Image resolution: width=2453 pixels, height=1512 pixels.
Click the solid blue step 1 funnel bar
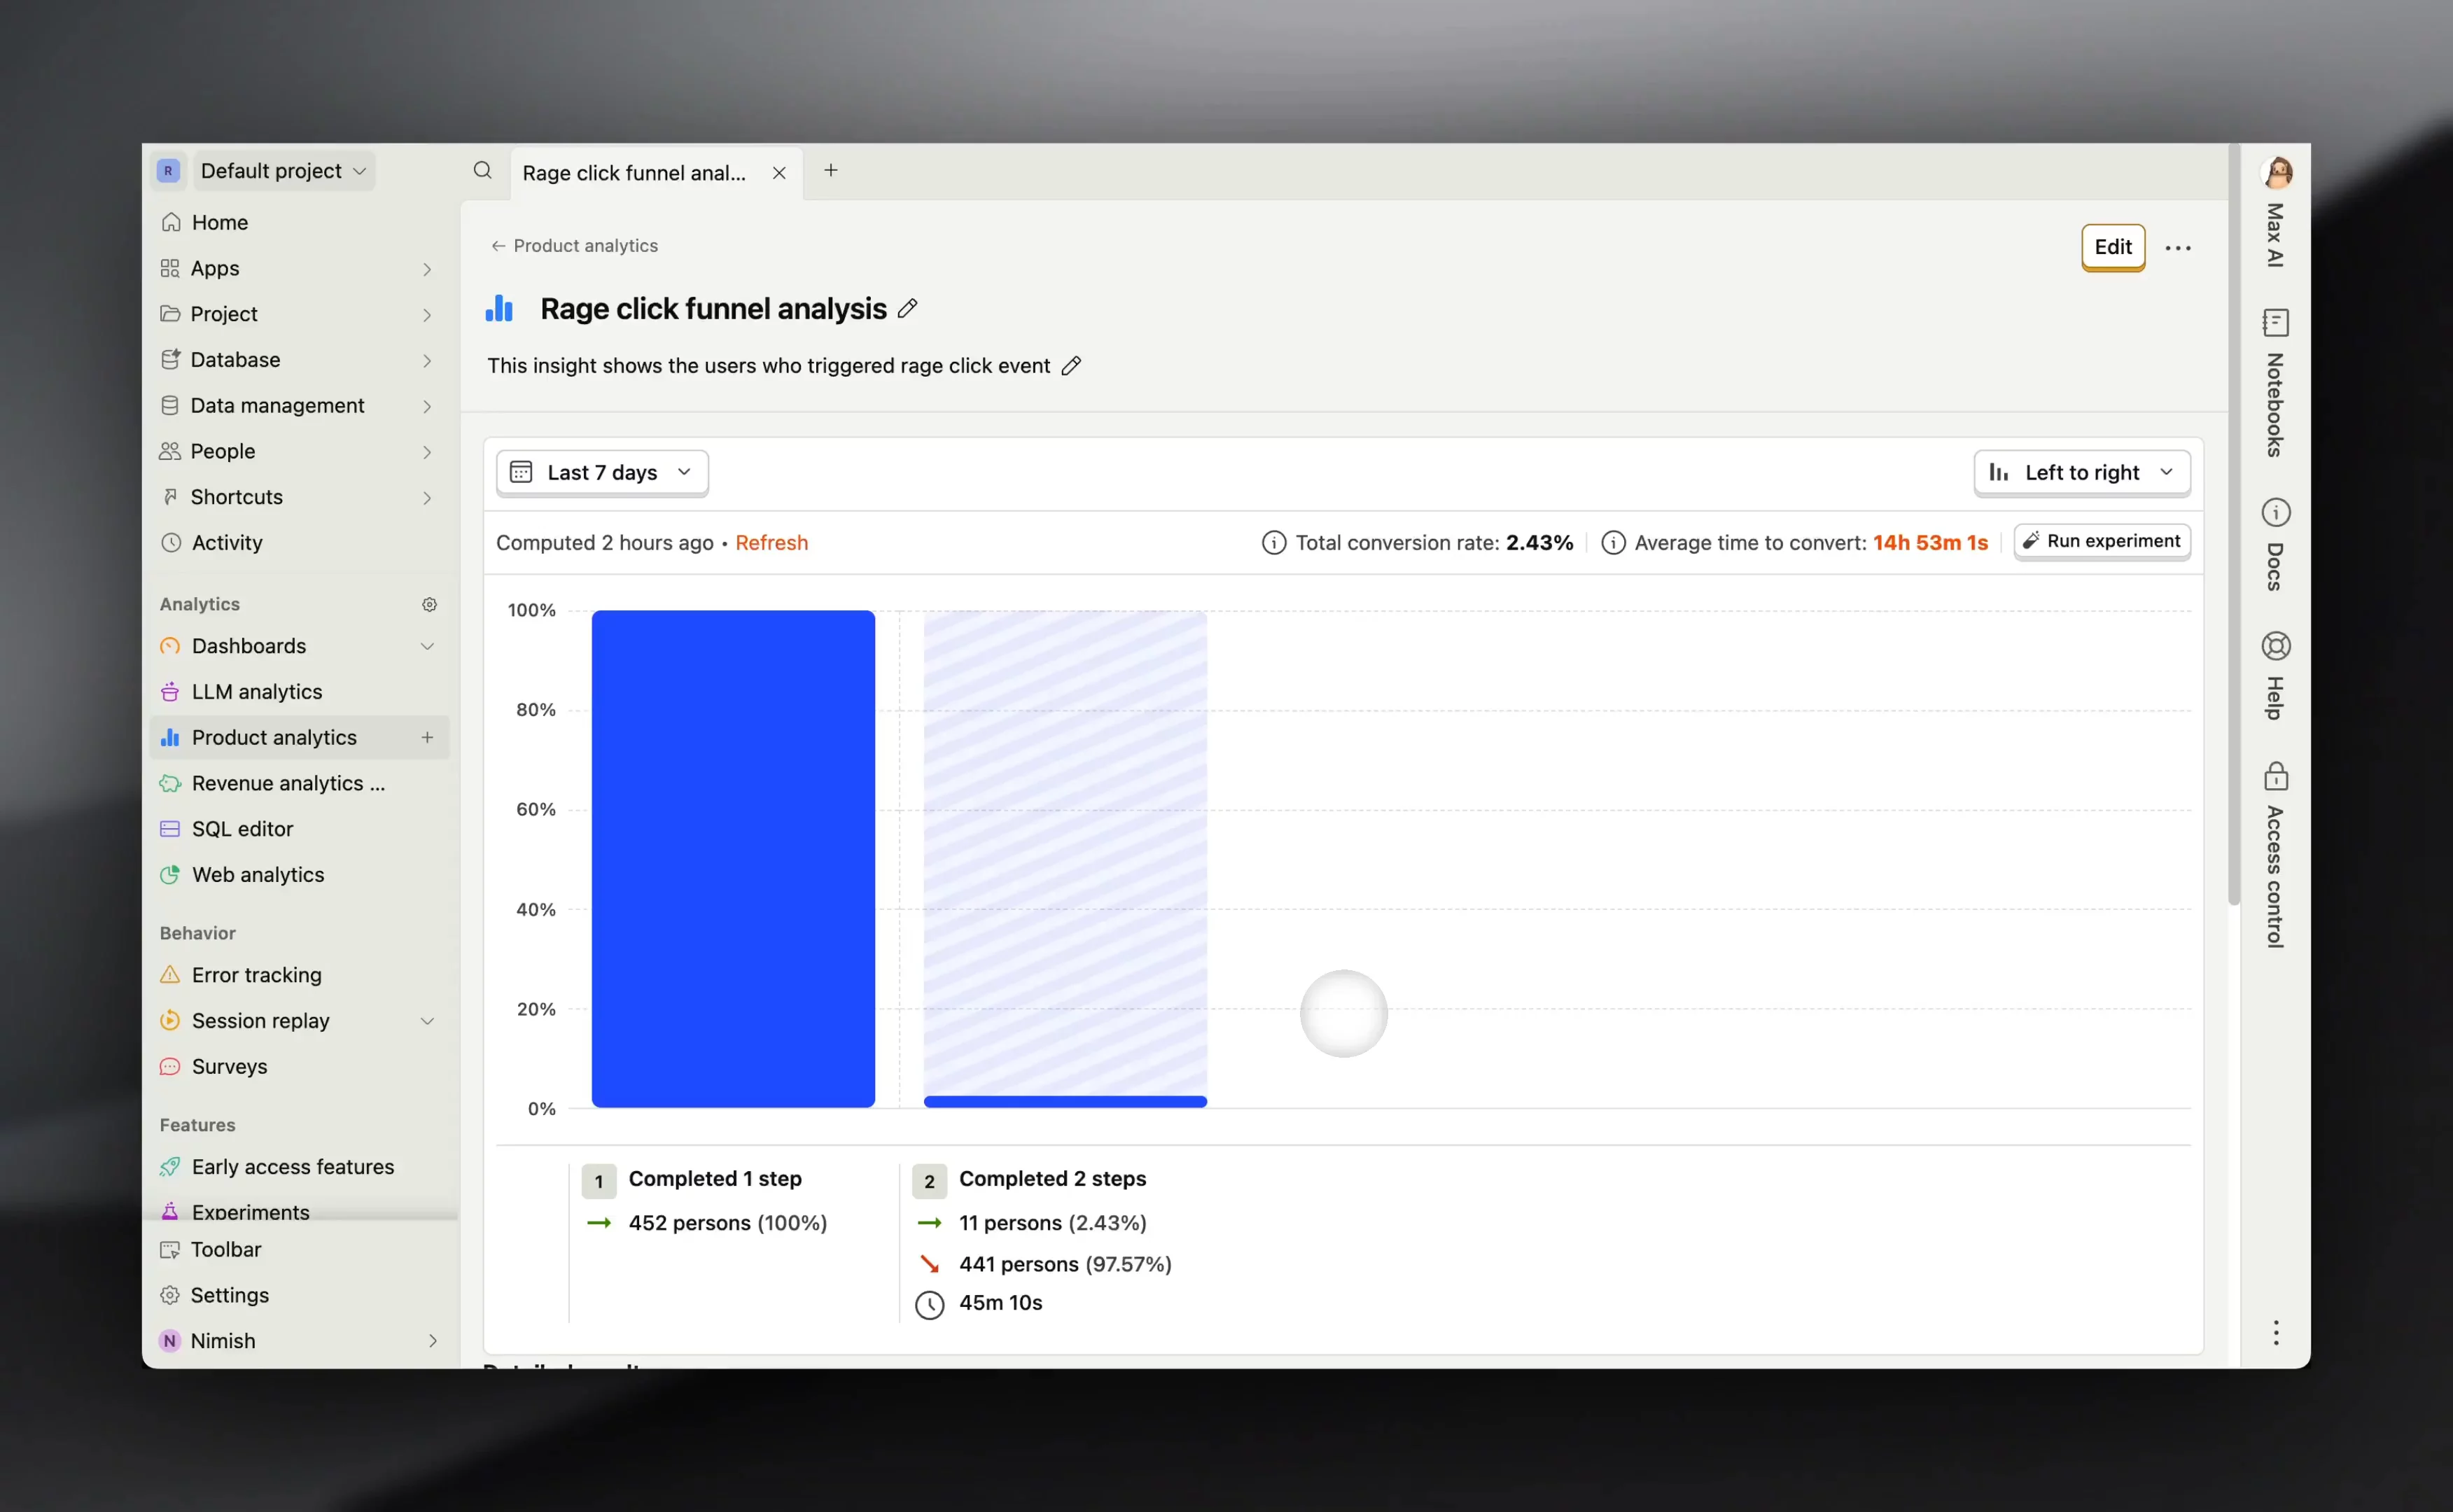(733, 858)
